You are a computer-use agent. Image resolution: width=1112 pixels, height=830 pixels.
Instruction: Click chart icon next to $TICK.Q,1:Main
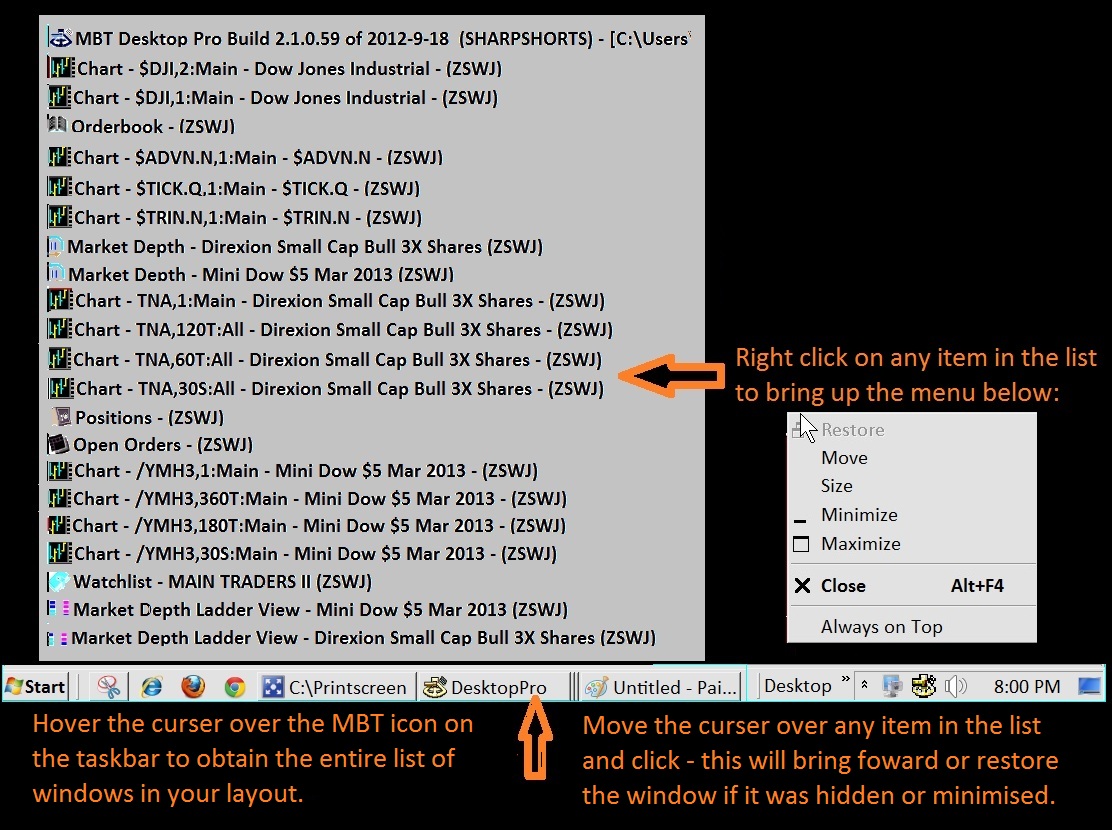pyautogui.click(x=60, y=187)
